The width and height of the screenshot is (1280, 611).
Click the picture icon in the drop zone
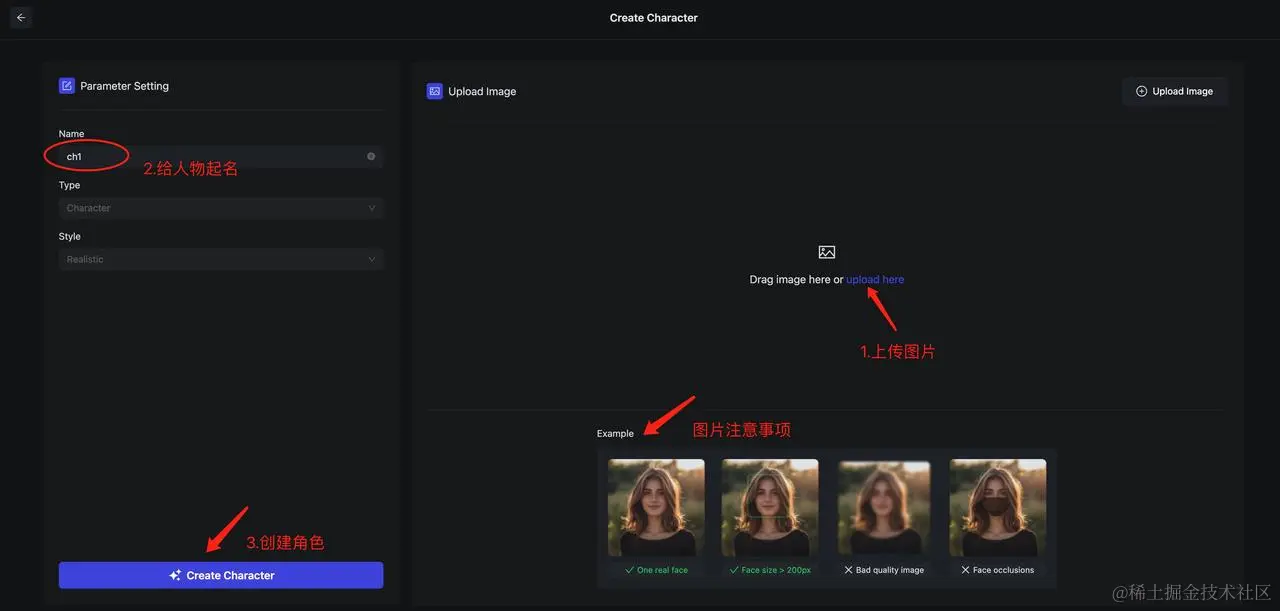pos(826,253)
